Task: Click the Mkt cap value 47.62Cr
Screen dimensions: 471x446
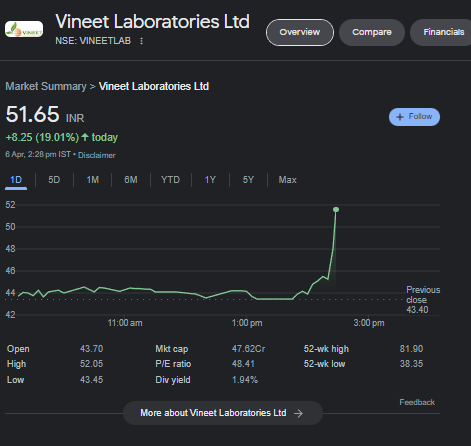Action: [248, 349]
